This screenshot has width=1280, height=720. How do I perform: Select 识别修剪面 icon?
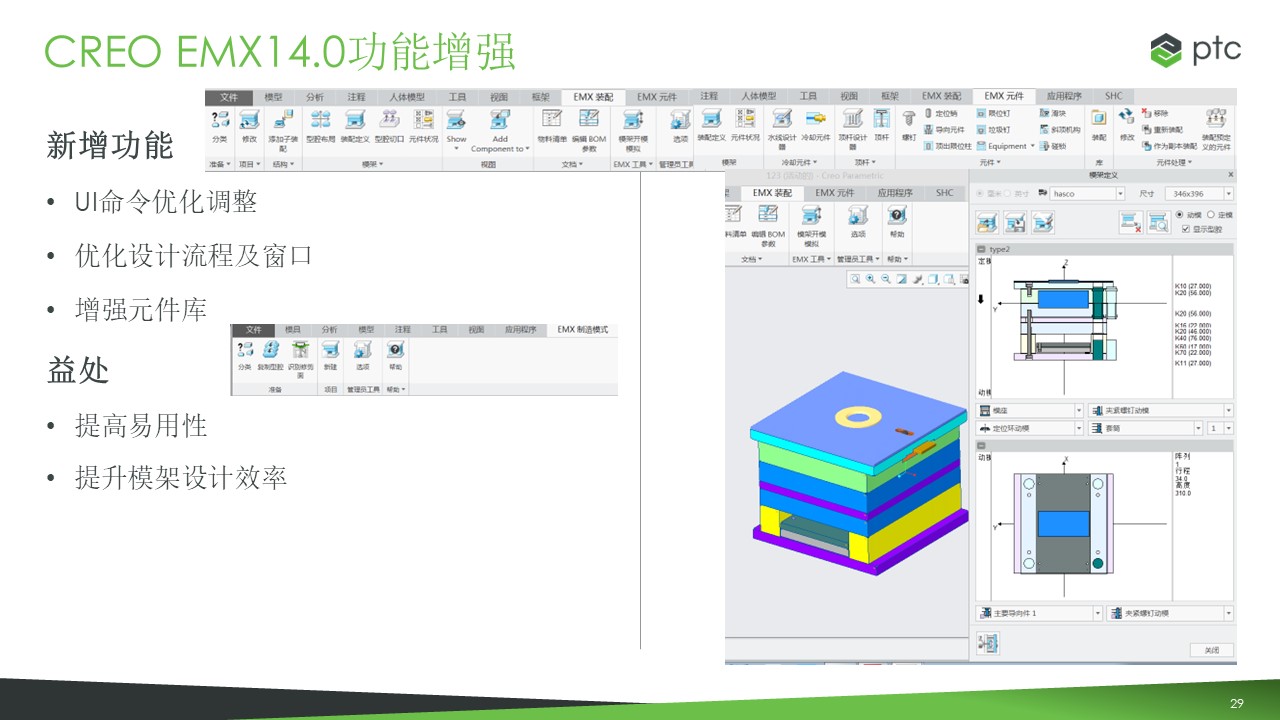[300, 358]
